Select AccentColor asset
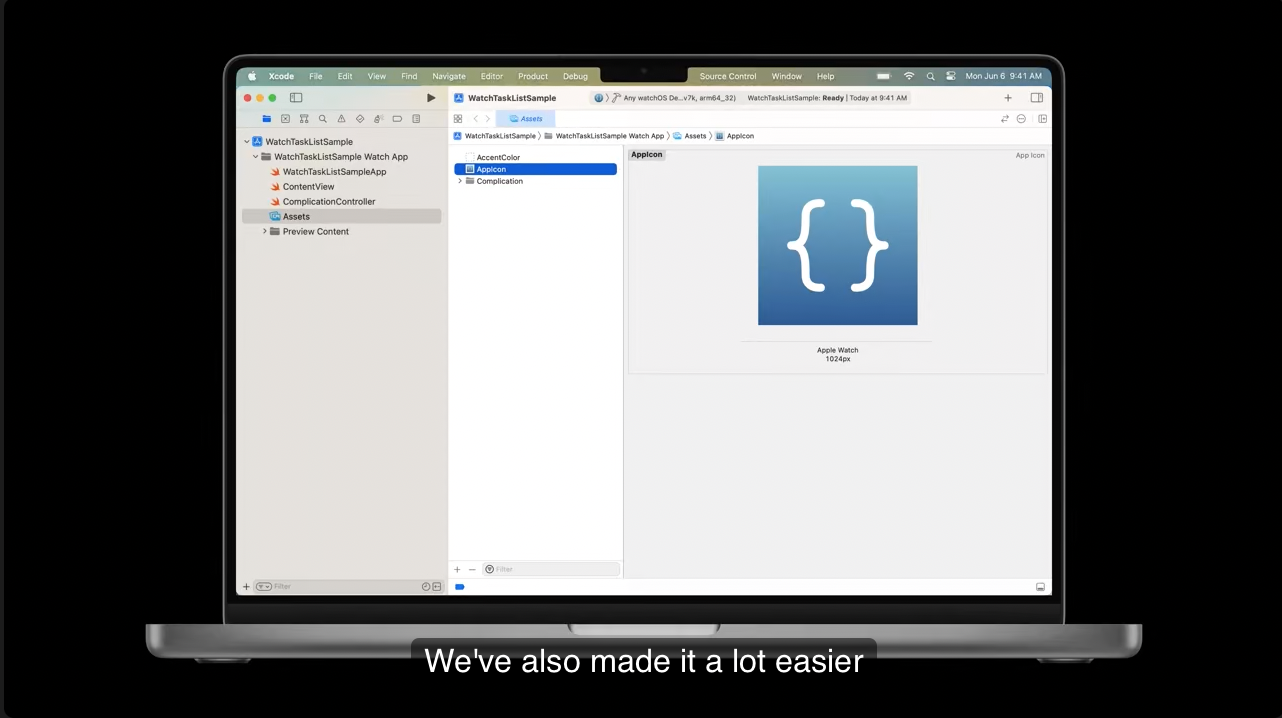Image resolution: width=1282 pixels, height=718 pixels. 498,157
